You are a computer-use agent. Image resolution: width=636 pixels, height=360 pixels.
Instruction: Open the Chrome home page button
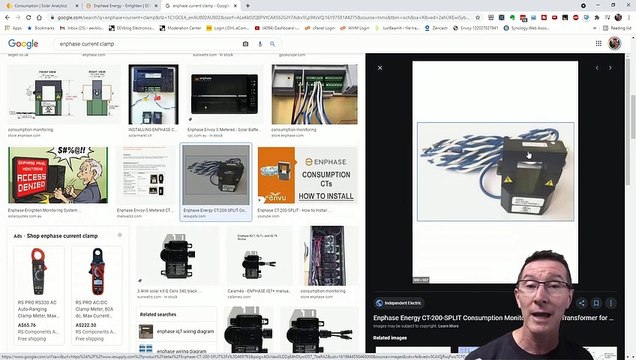click(39, 17)
